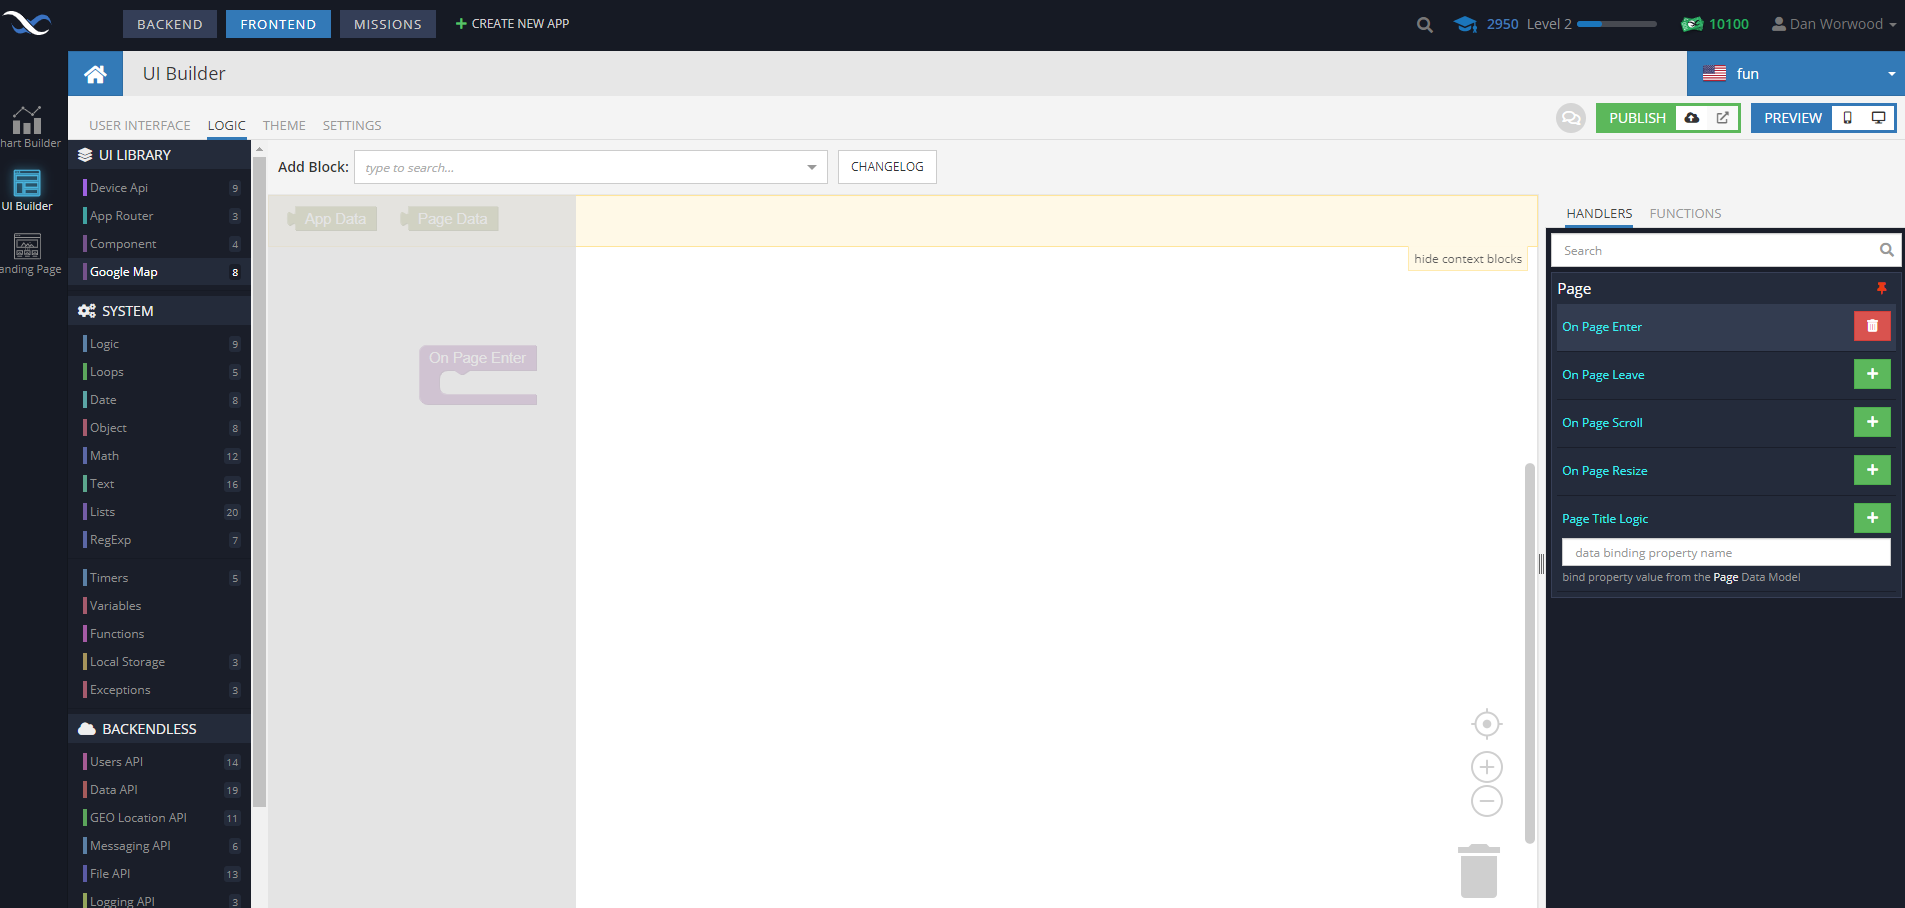Click the block library vertical scrollbar

tap(260, 480)
